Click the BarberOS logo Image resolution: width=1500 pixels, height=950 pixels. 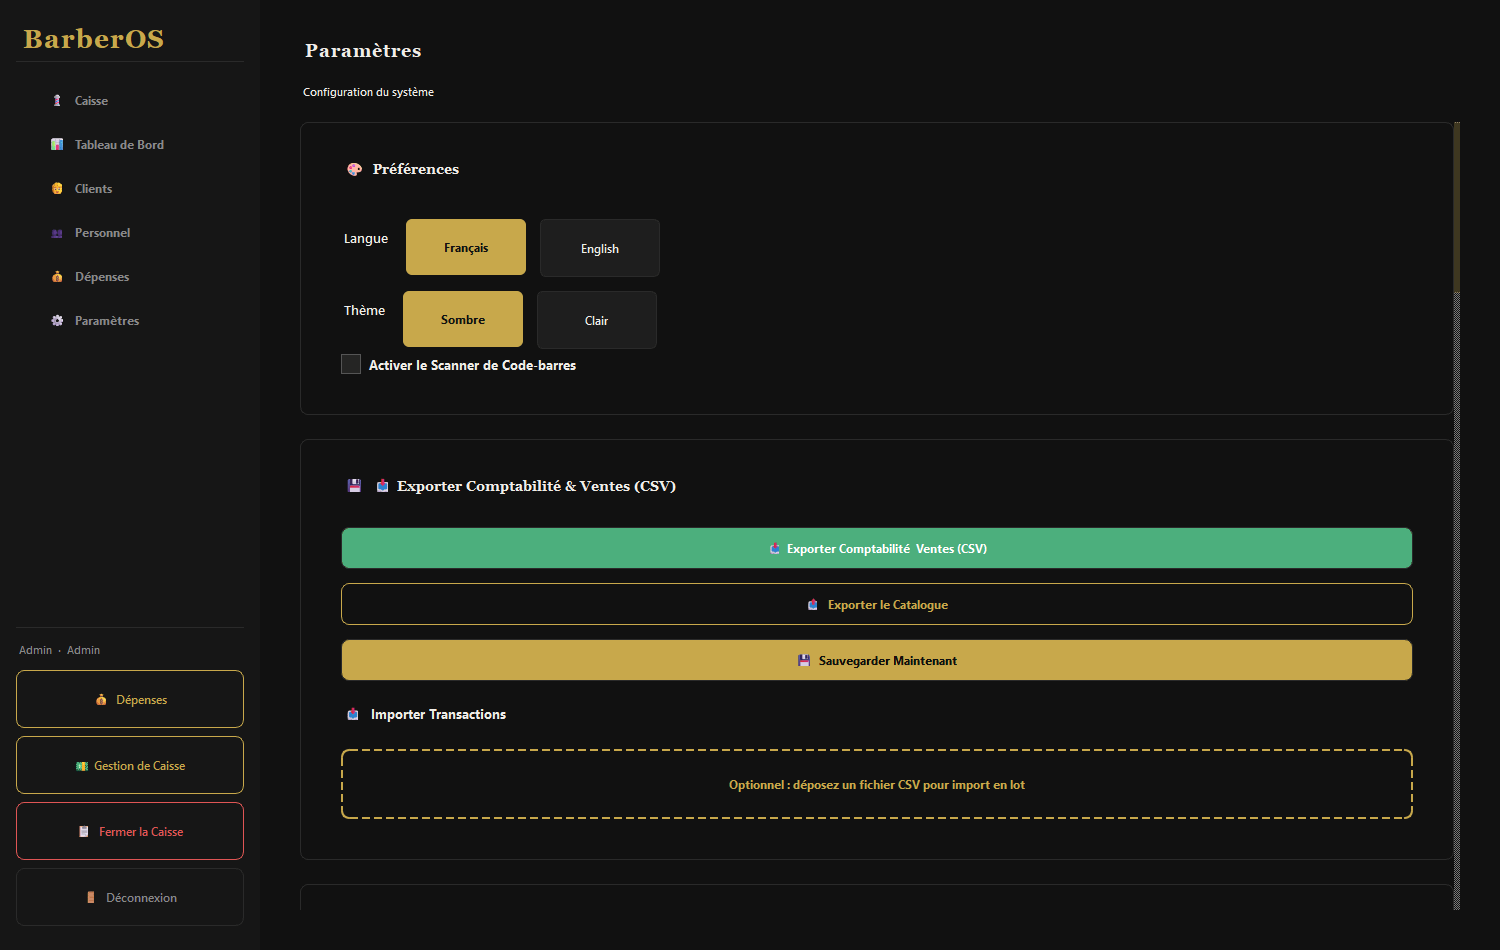tap(94, 39)
